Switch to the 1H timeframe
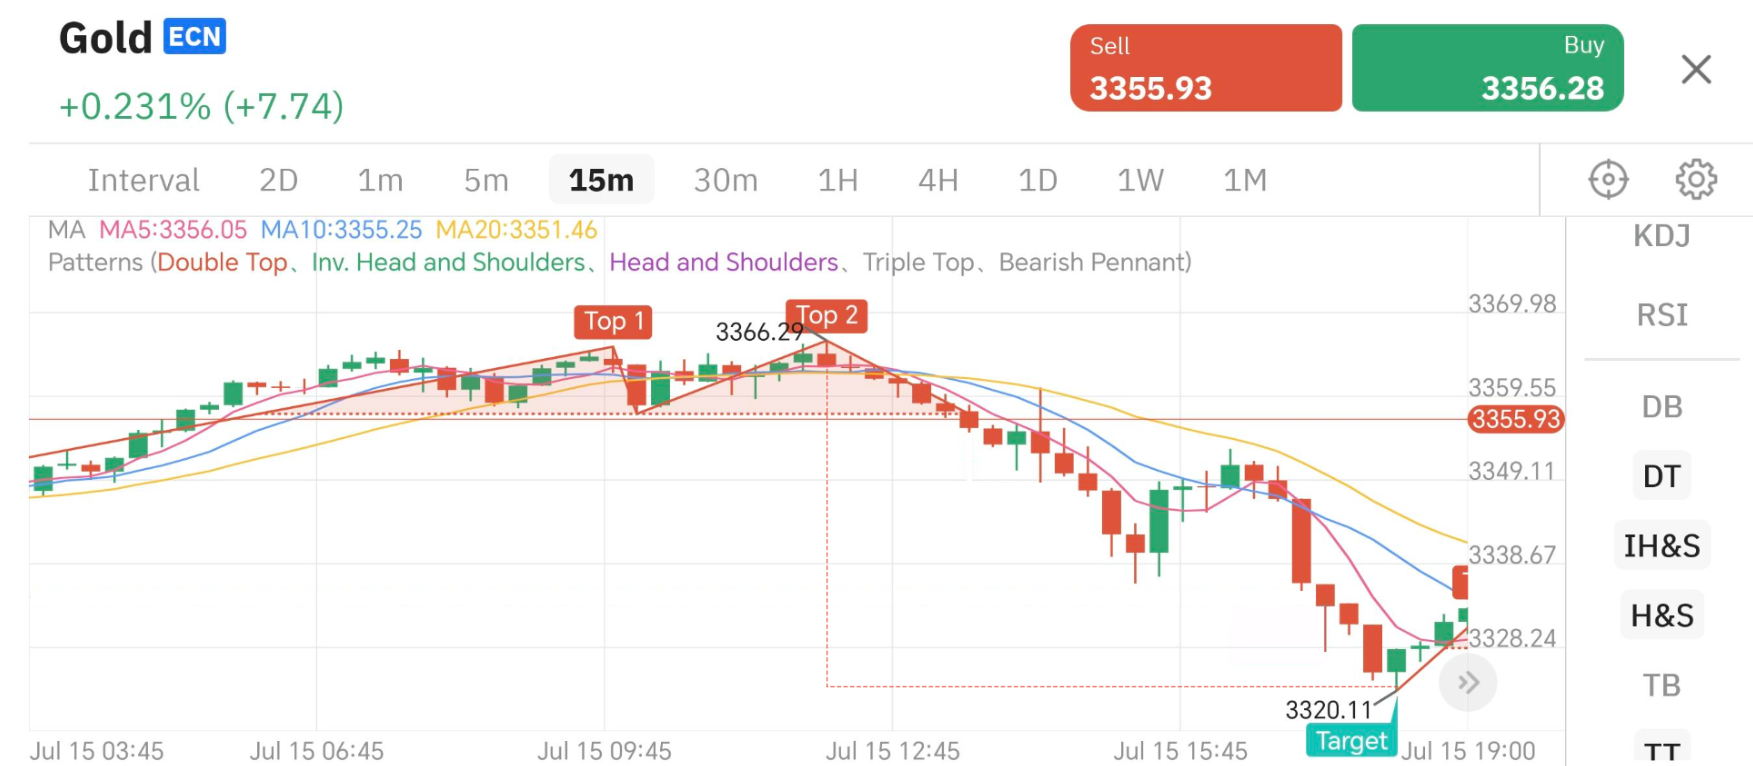This screenshot has width=1753, height=766. [x=836, y=180]
